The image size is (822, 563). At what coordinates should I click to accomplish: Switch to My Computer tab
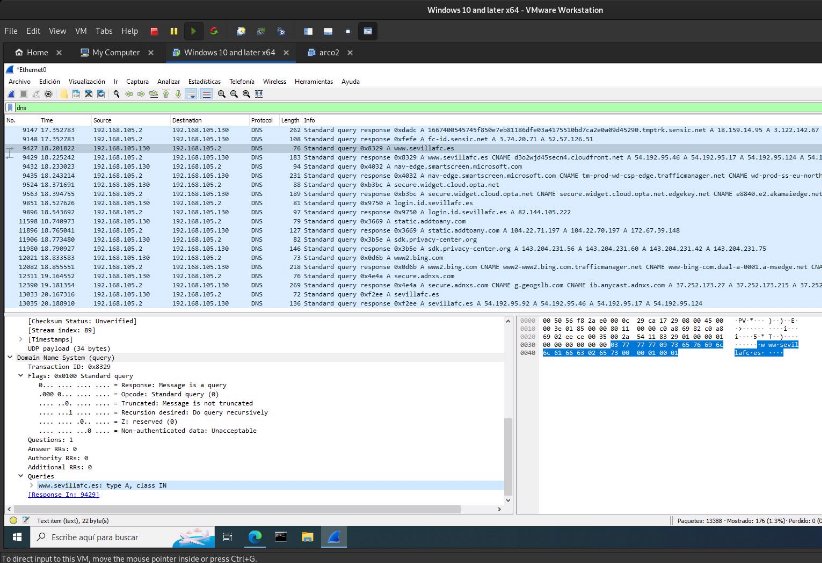116,52
